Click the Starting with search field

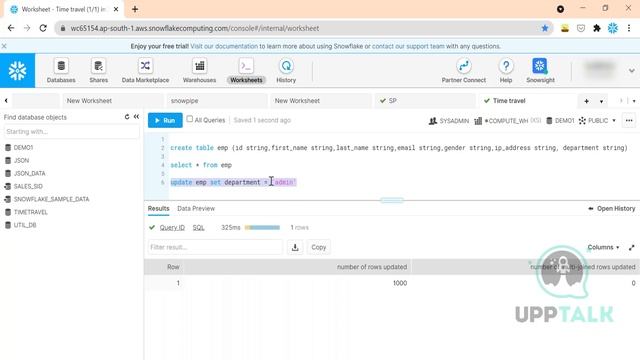click(71, 131)
